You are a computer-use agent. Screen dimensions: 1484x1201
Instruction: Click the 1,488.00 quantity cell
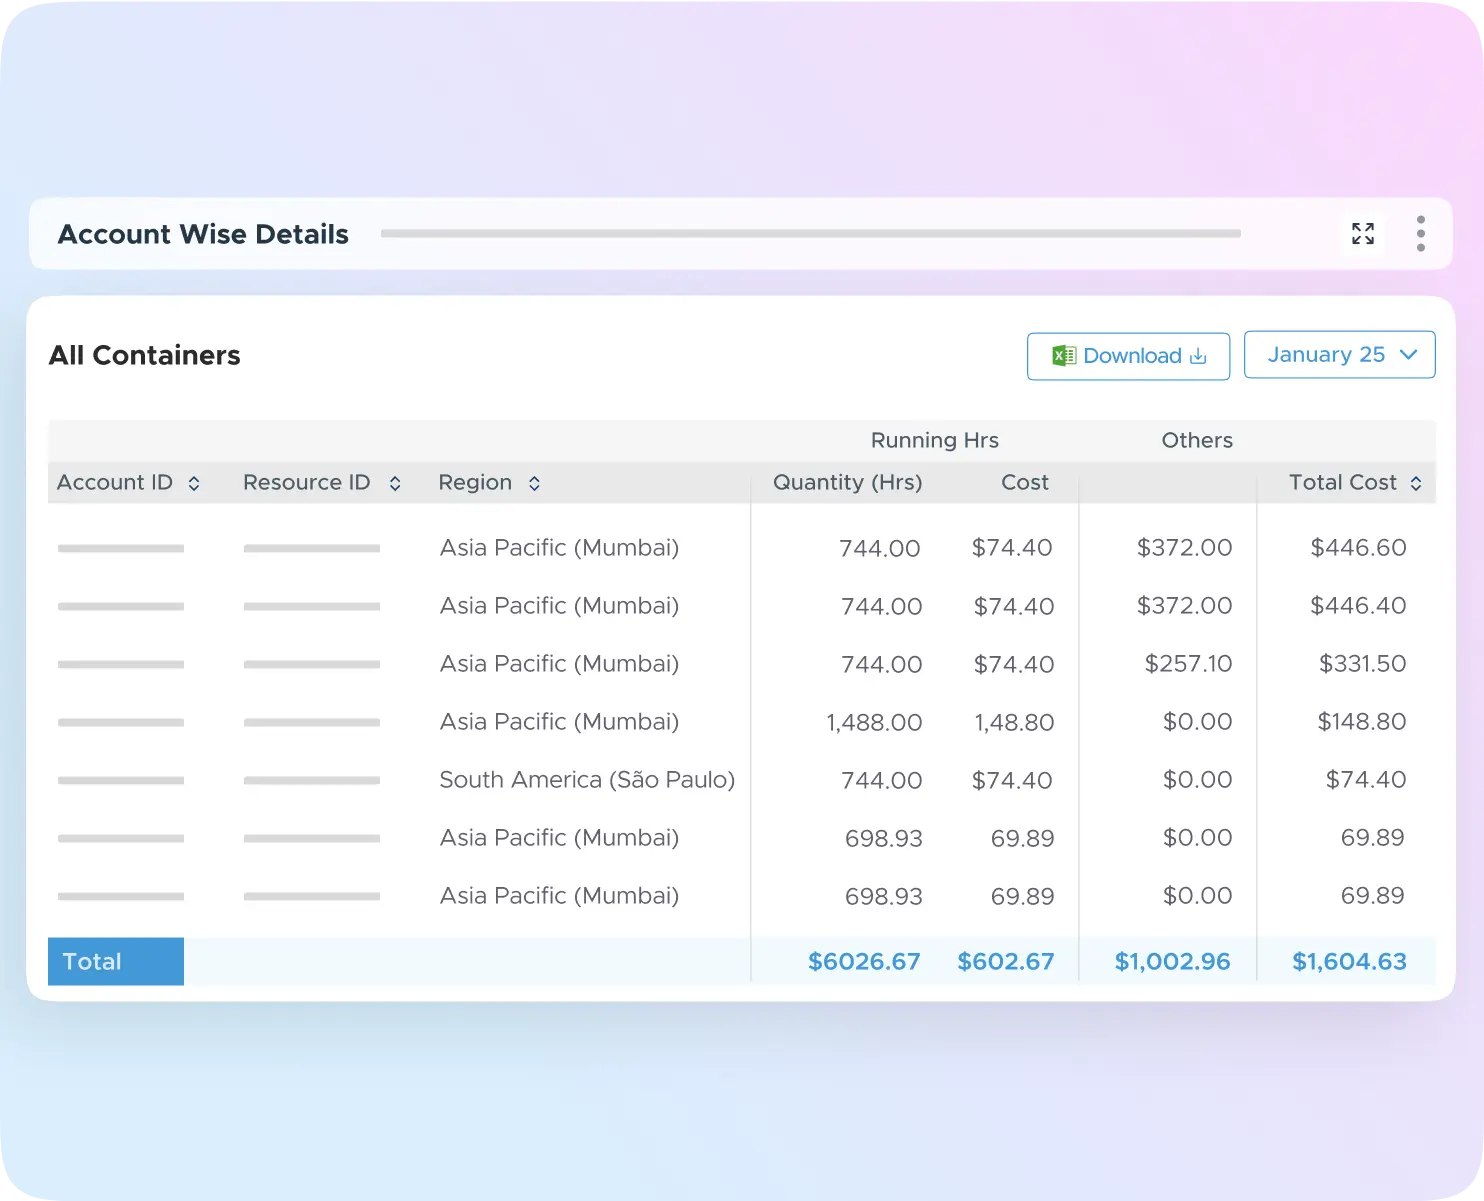[873, 722]
